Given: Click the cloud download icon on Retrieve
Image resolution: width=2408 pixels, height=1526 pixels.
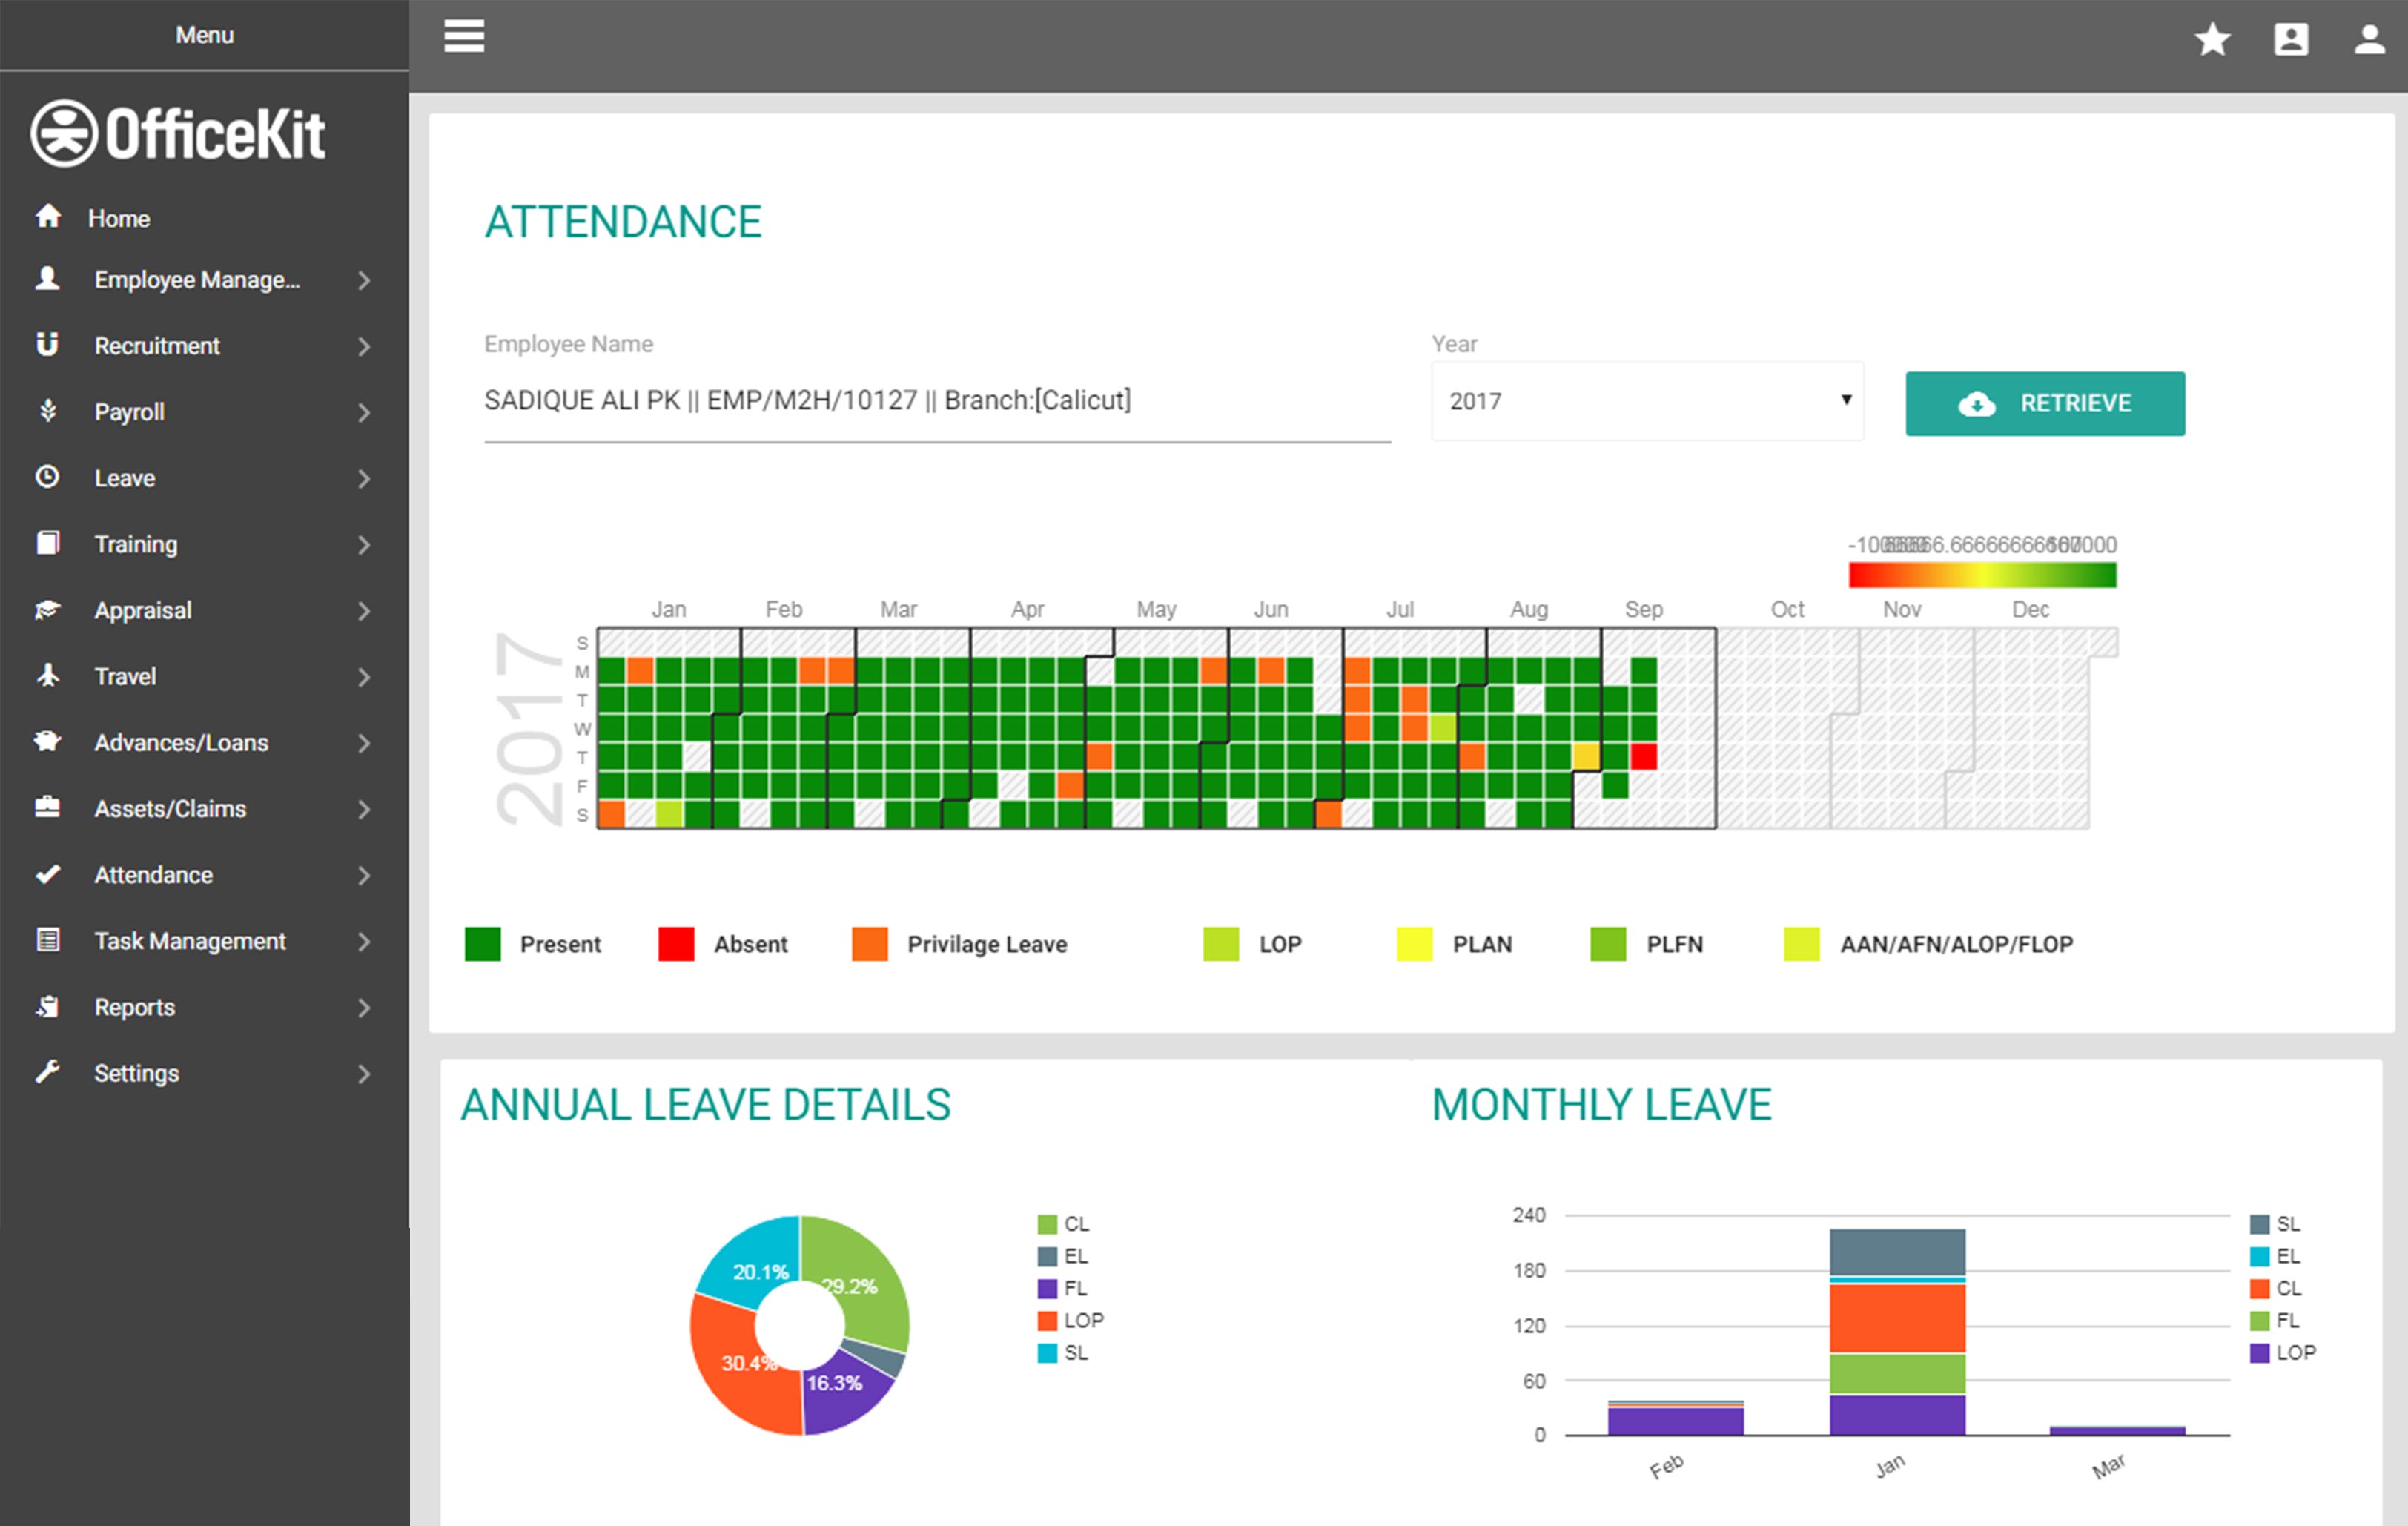Looking at the screenshot, I should coord(1976,404).
